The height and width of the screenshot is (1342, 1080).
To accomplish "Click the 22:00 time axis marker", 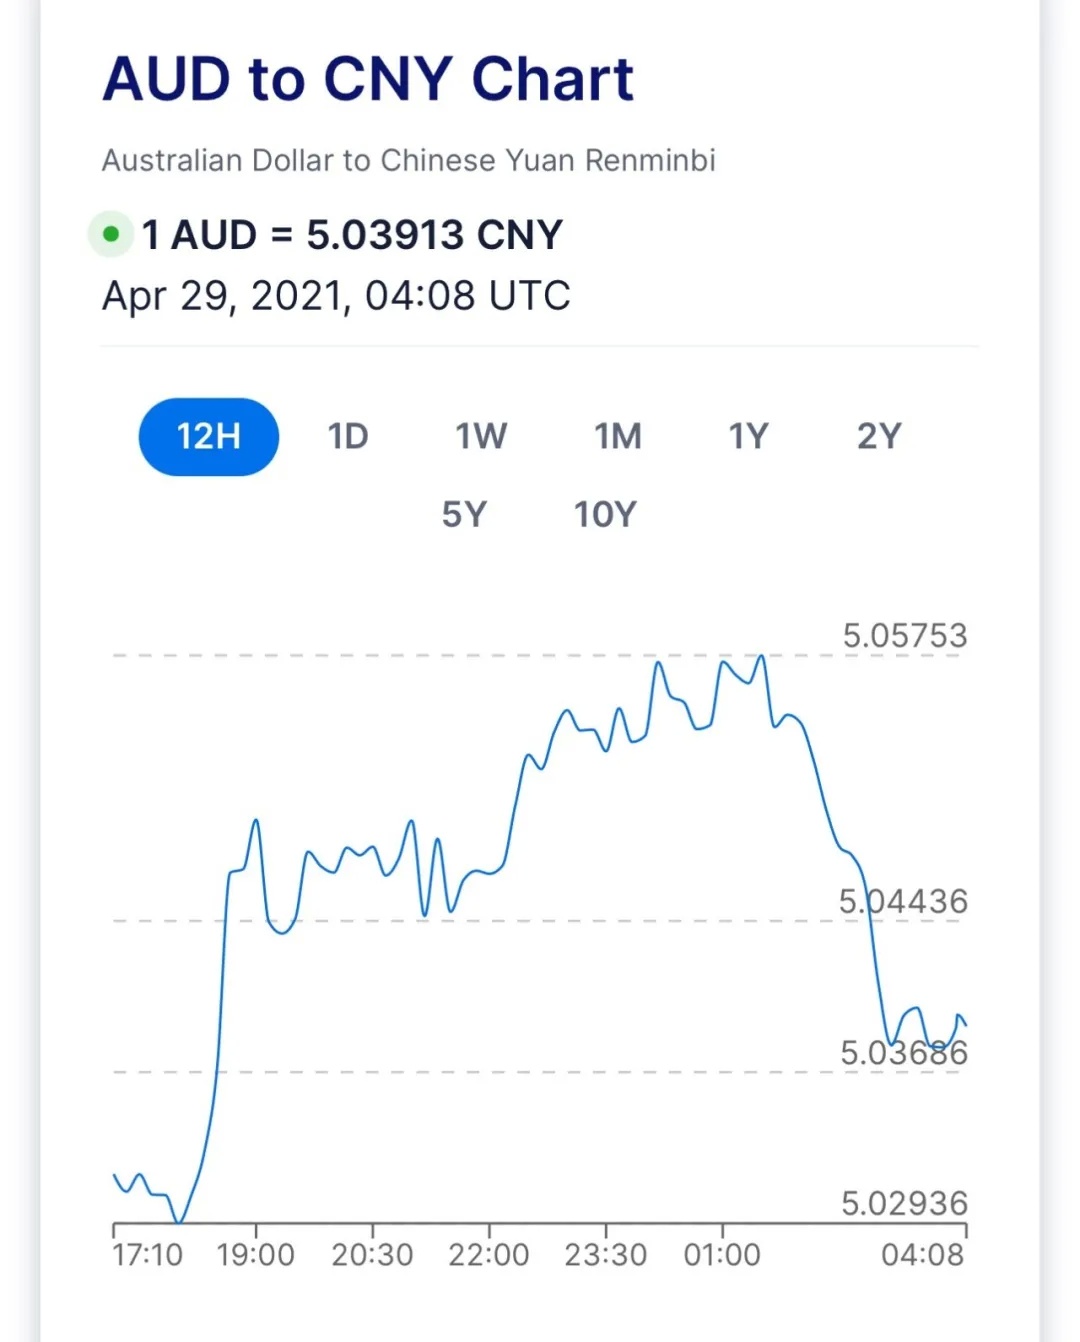I will click(489, 1254).
